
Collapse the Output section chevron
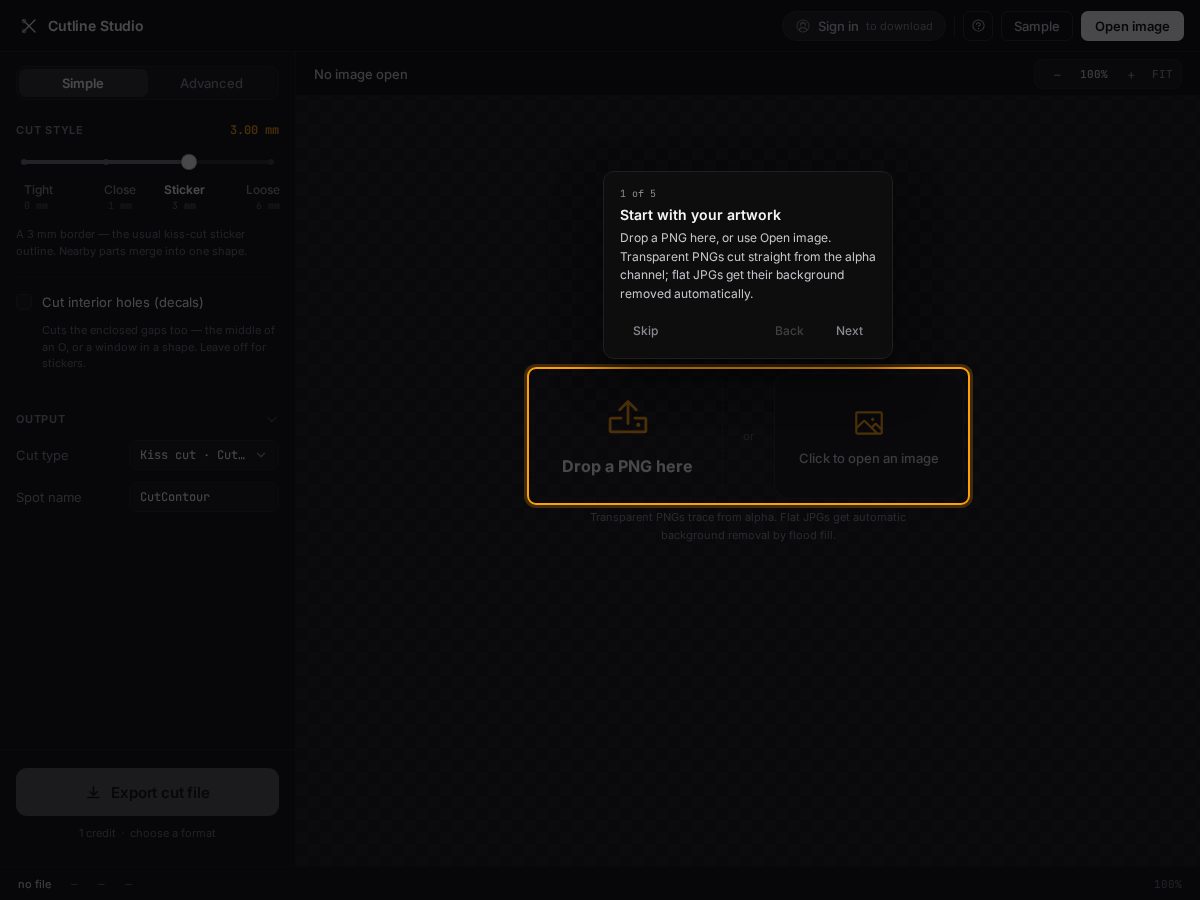272,419
